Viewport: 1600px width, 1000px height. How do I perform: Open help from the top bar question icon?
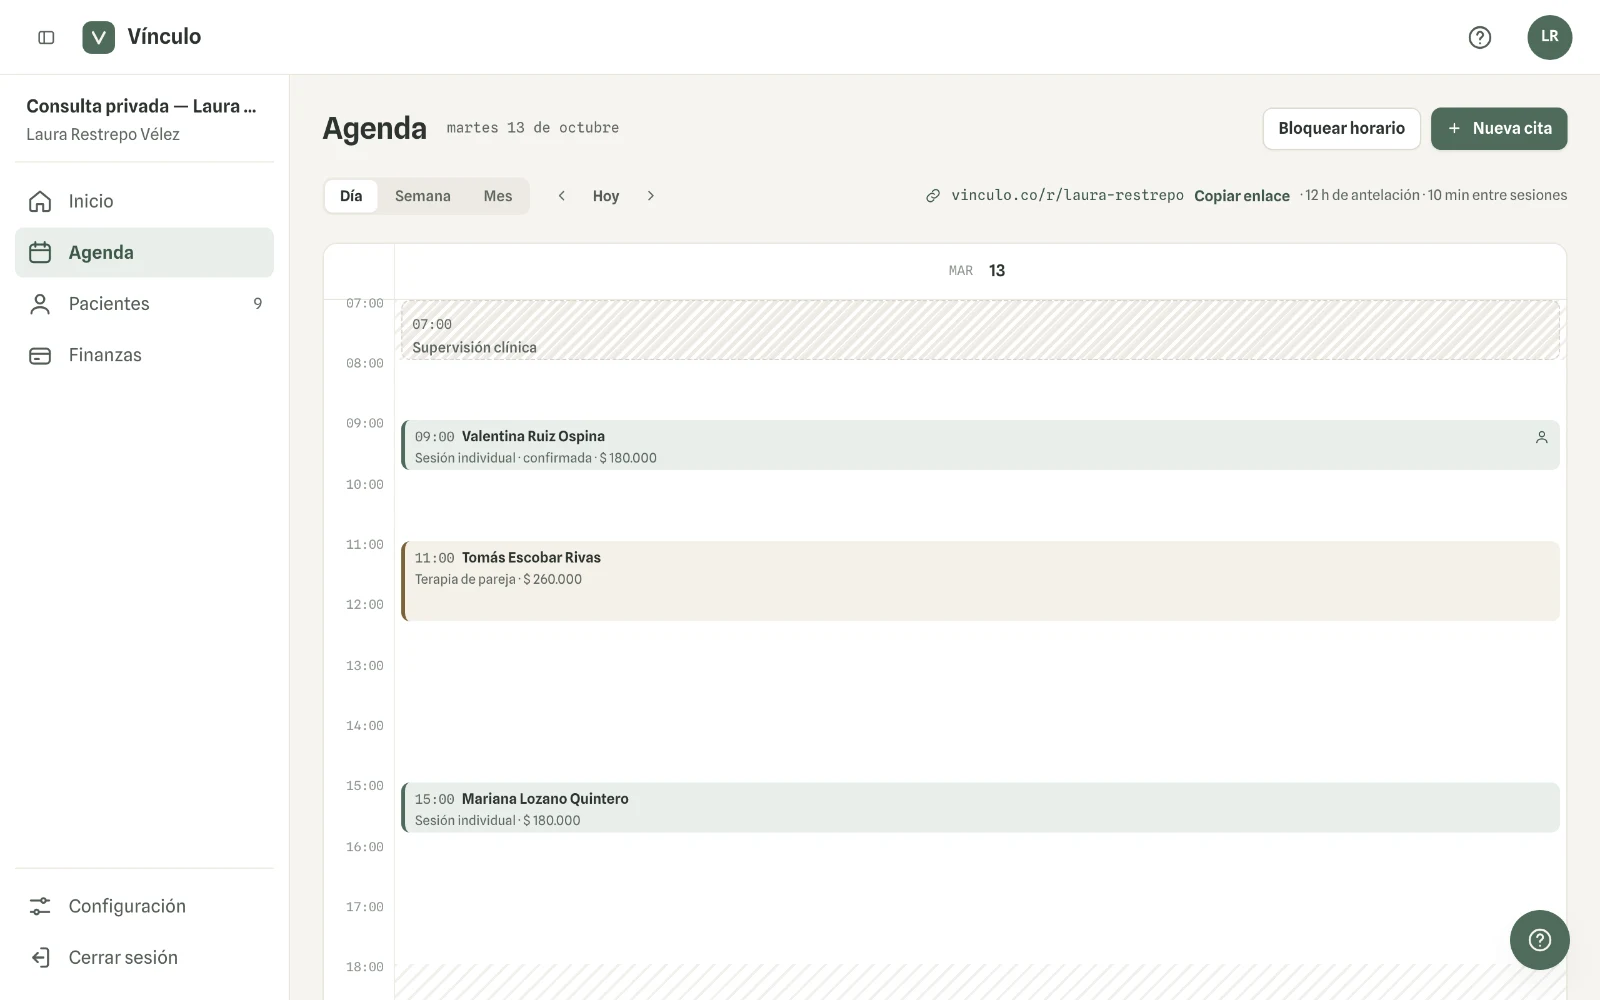(1480, 37)
